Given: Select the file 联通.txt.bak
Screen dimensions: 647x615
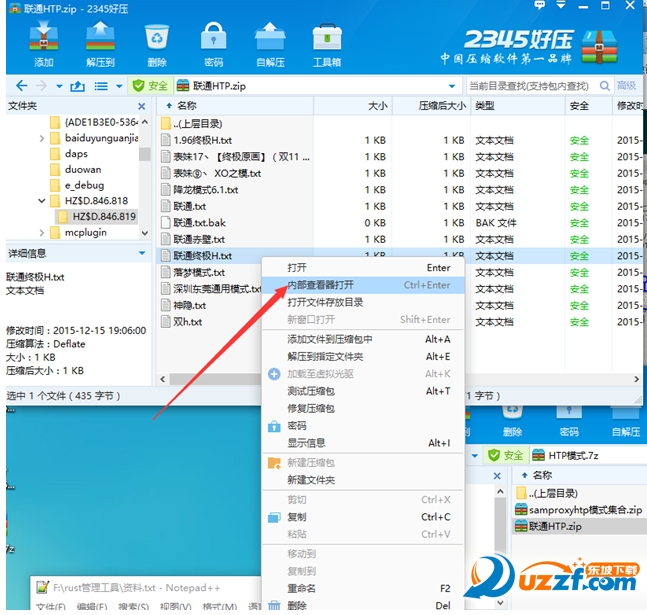Looking at the screenshot, I should (x=199, y=223).
